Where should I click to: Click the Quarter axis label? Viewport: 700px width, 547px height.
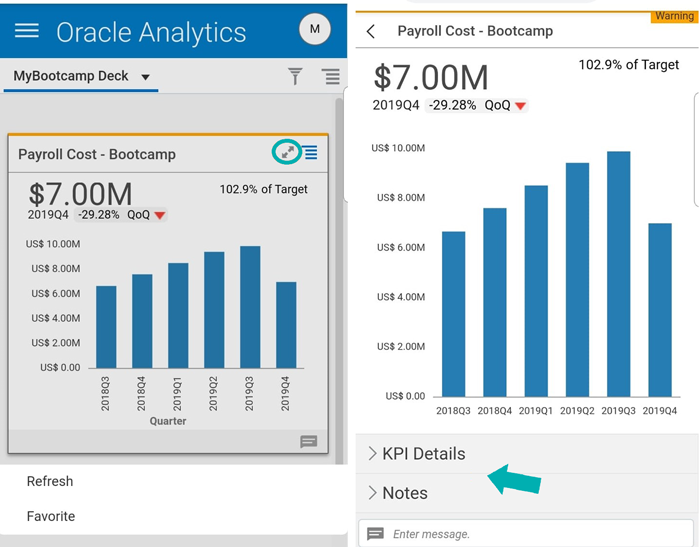[x=168, y=421]
